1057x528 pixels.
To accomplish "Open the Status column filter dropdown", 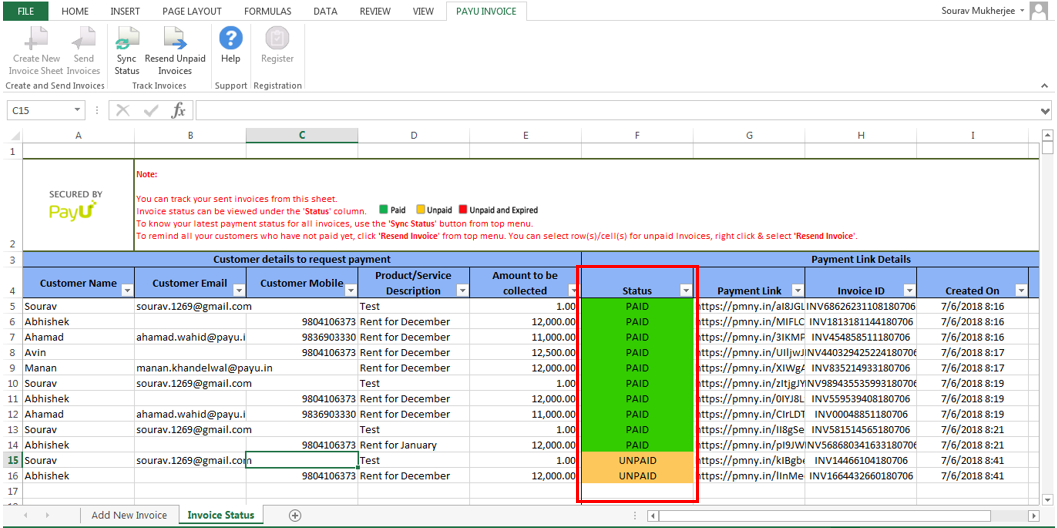I will pyautogui.click(x=686, y=290).
